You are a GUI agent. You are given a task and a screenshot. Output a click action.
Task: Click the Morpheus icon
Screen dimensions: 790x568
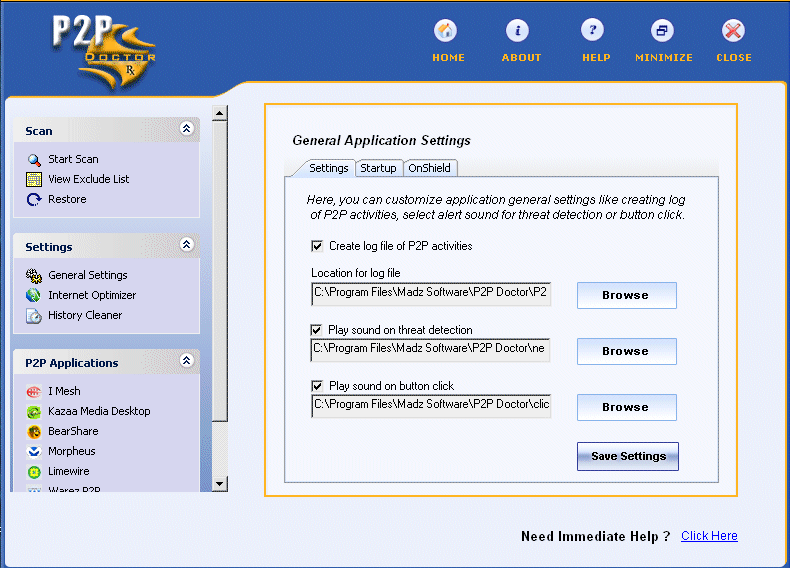pyautogui.click(x=34, y=452)
